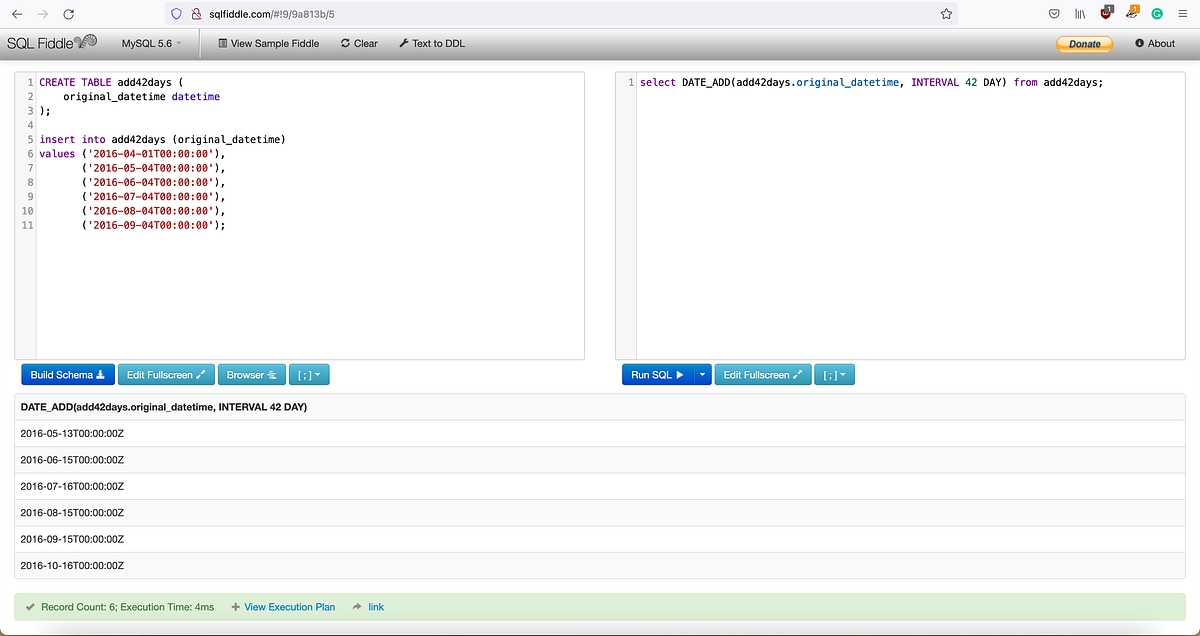
Task: Click the Build Schema button
Action: (x=67, y=374)
